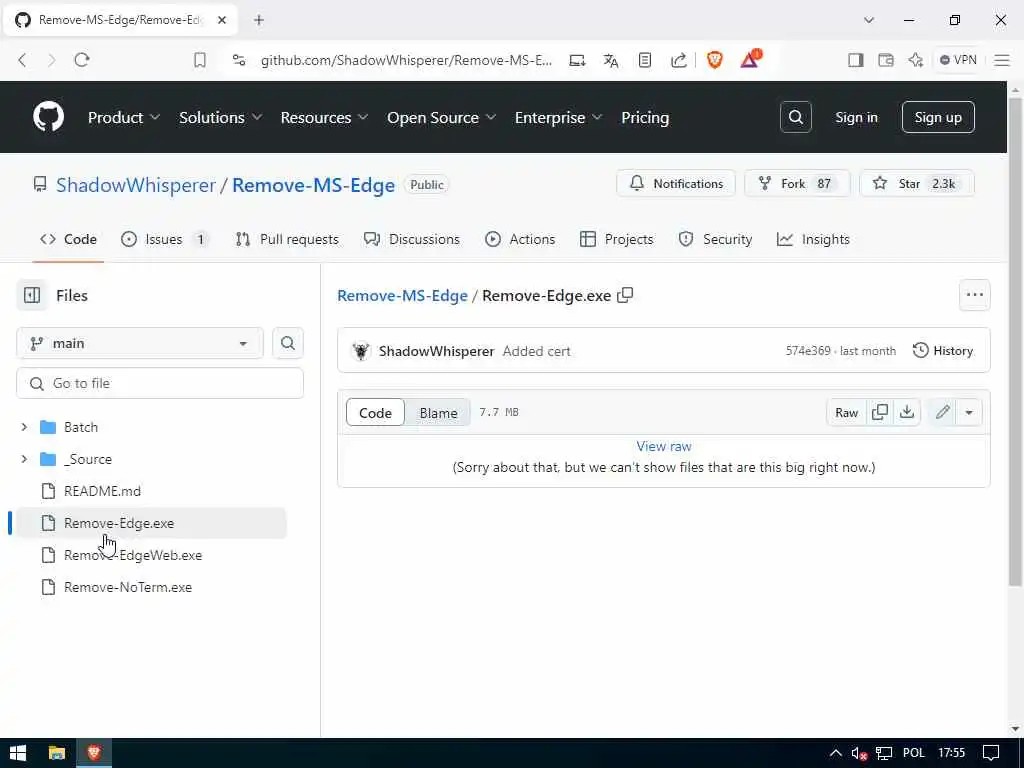This screenshot has width=1024, height=768.
Task: Open the Pull requests tab
Action: 287,239
